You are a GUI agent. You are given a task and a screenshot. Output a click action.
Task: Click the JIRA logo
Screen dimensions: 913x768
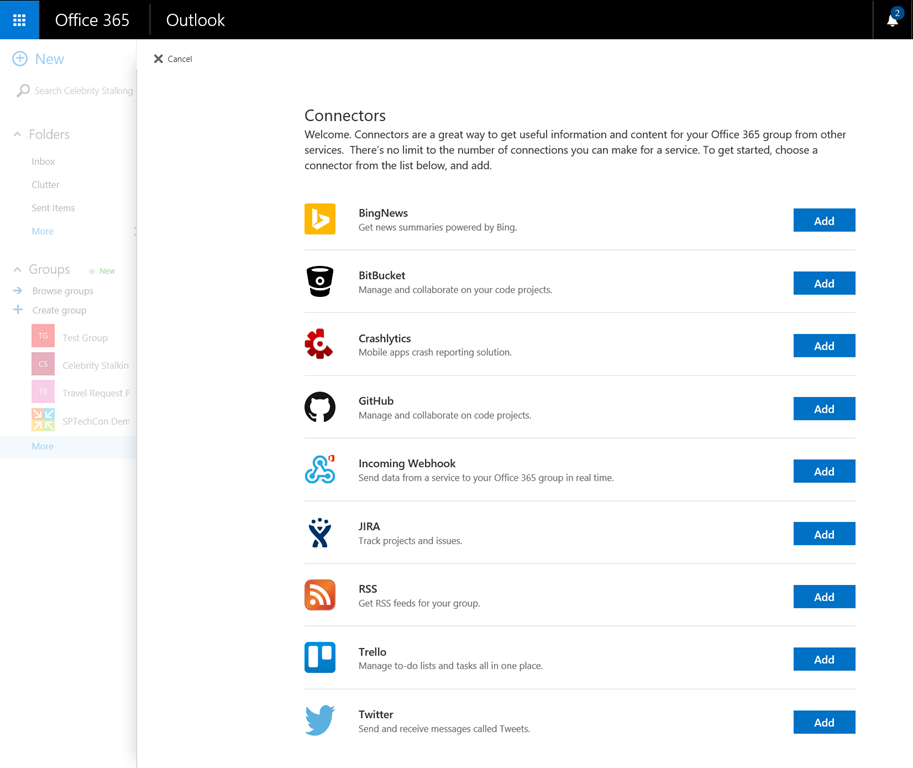click(320, 533)
